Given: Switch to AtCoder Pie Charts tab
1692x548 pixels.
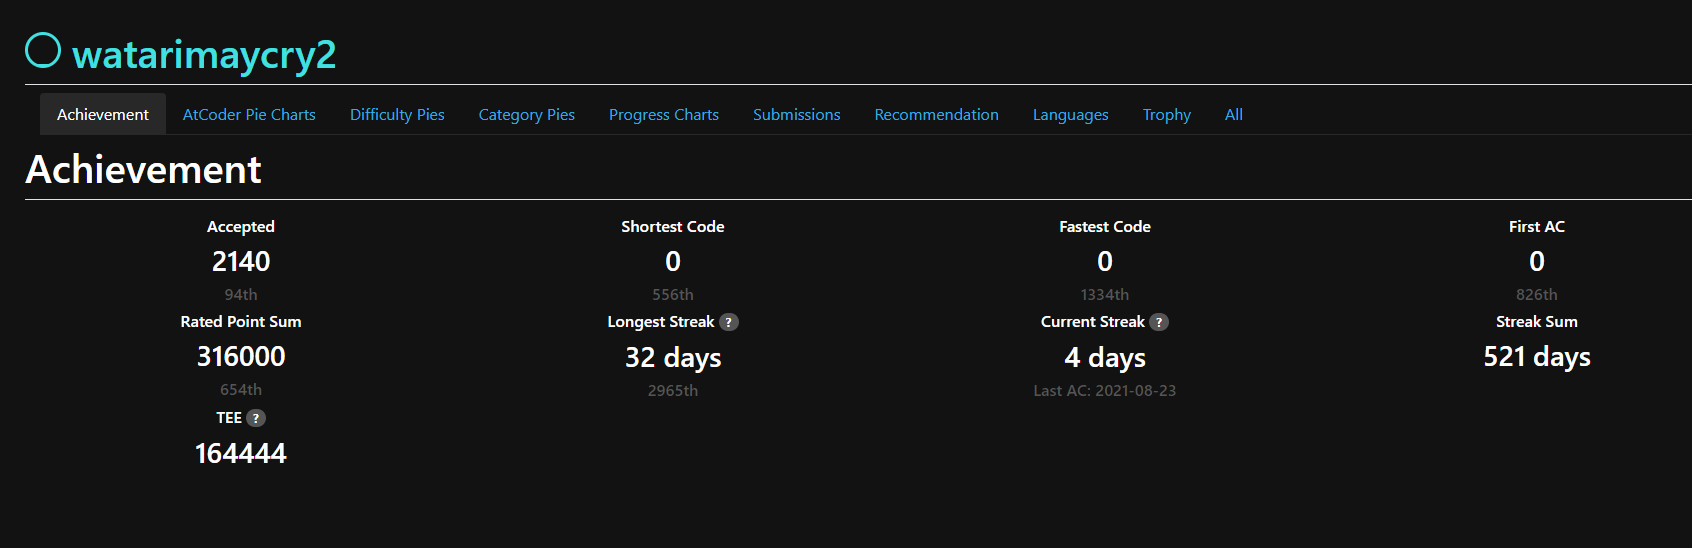Looking at the screenshot, I should pyautogui.click(x=249, y=115).
